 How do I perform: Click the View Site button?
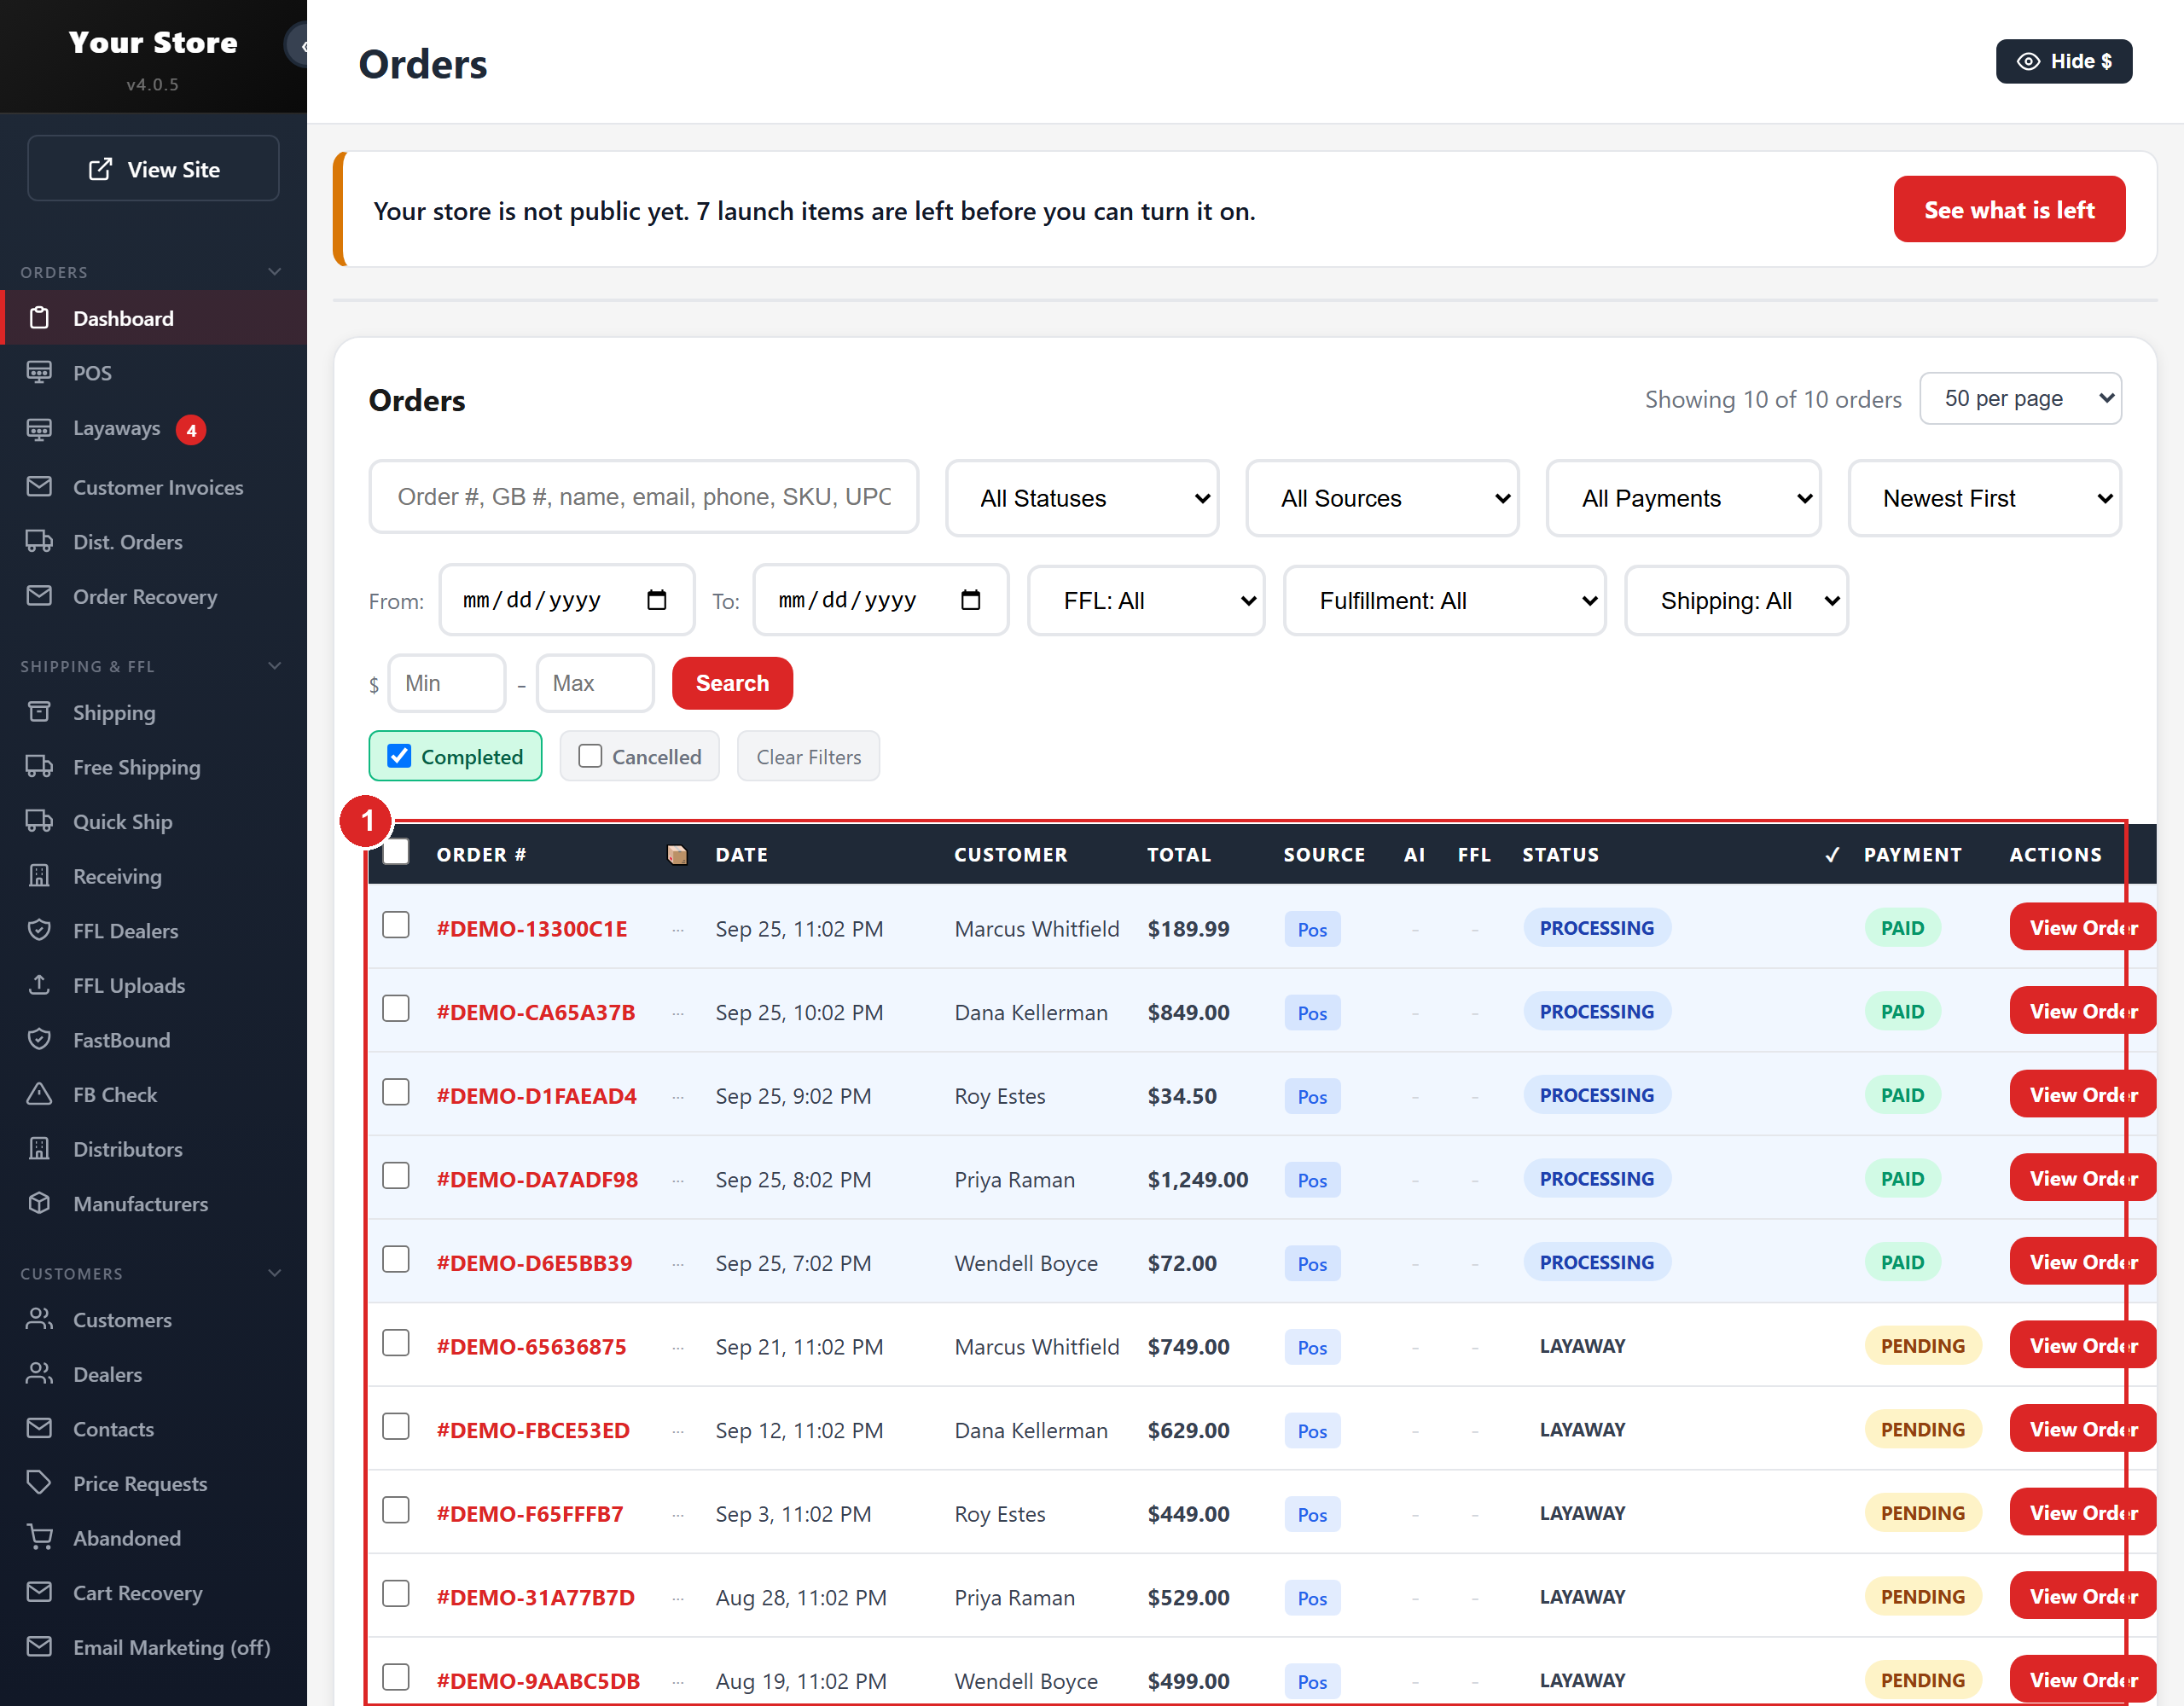point(153,169)
